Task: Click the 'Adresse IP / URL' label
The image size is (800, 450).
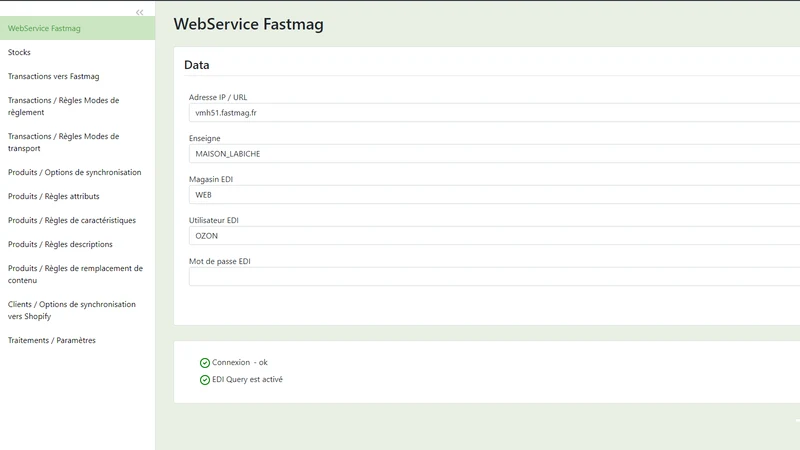Action: 218,97
